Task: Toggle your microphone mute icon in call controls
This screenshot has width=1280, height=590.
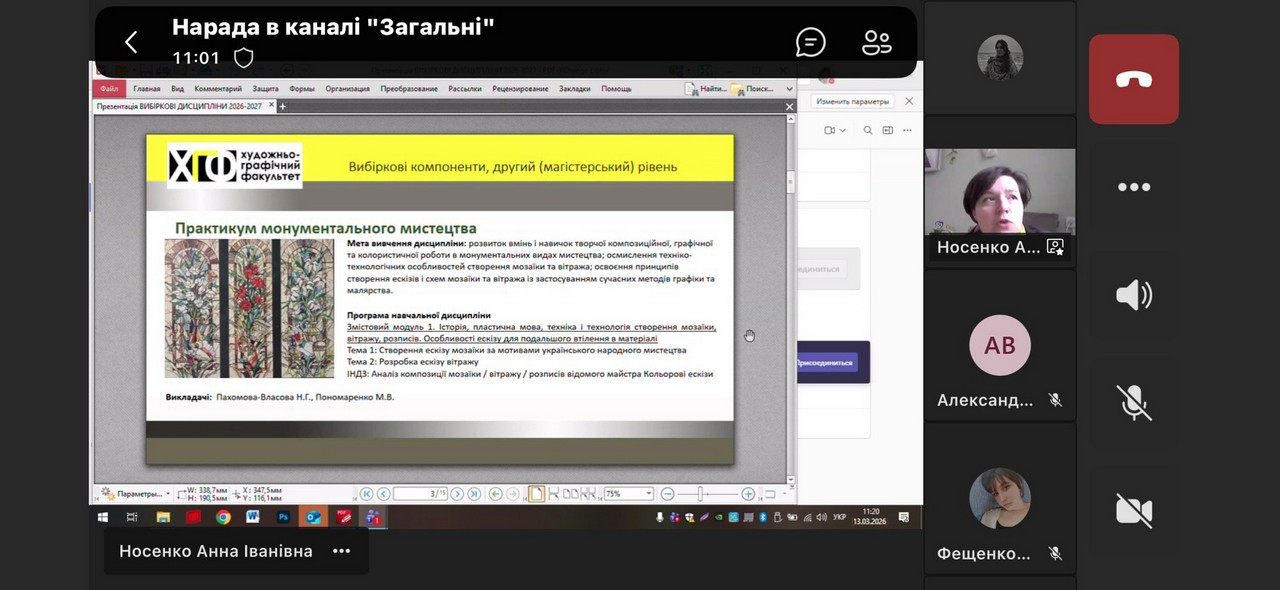Action: click(x=1134, y=403)
